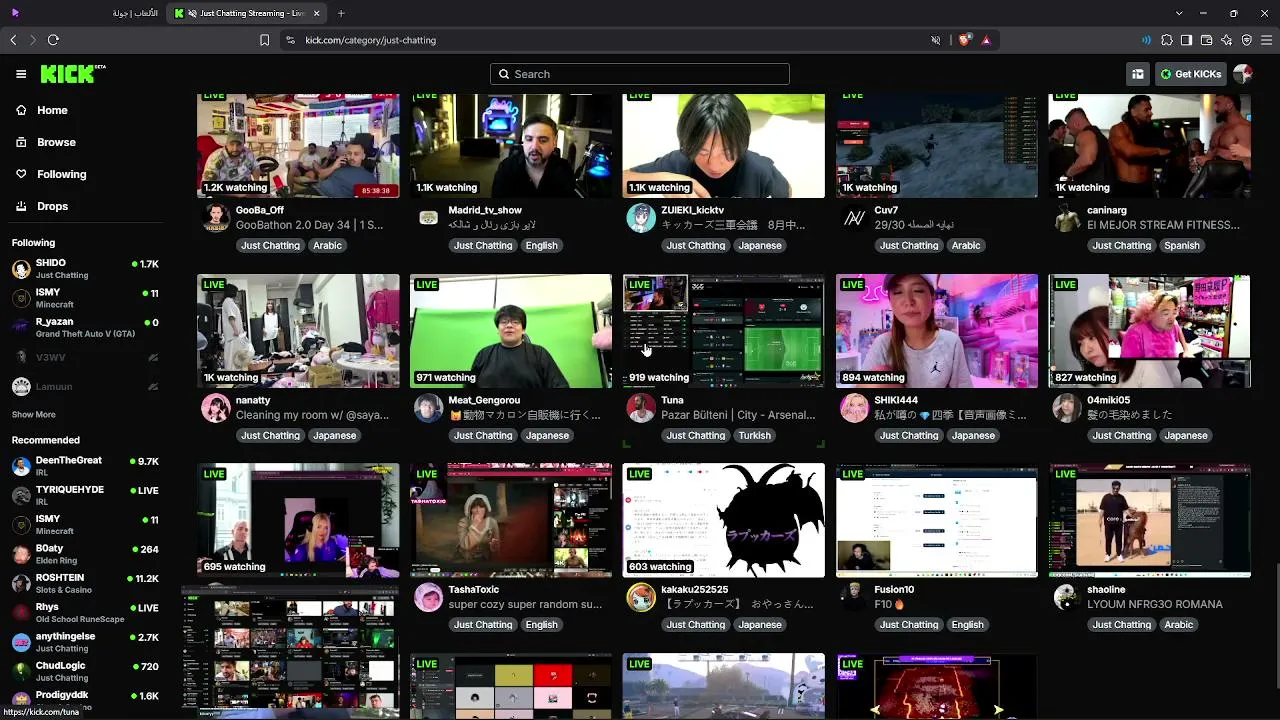Click the Fusion10 channel name
This screenshot has height=720, width=1280.
click(894, 589)
